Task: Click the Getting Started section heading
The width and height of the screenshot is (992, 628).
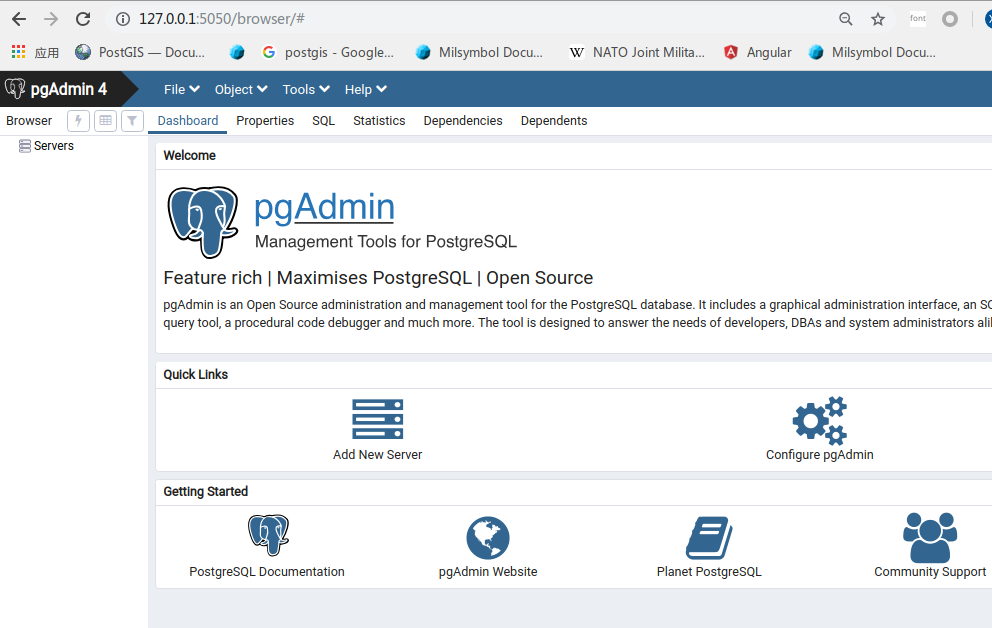Action: 206,491
